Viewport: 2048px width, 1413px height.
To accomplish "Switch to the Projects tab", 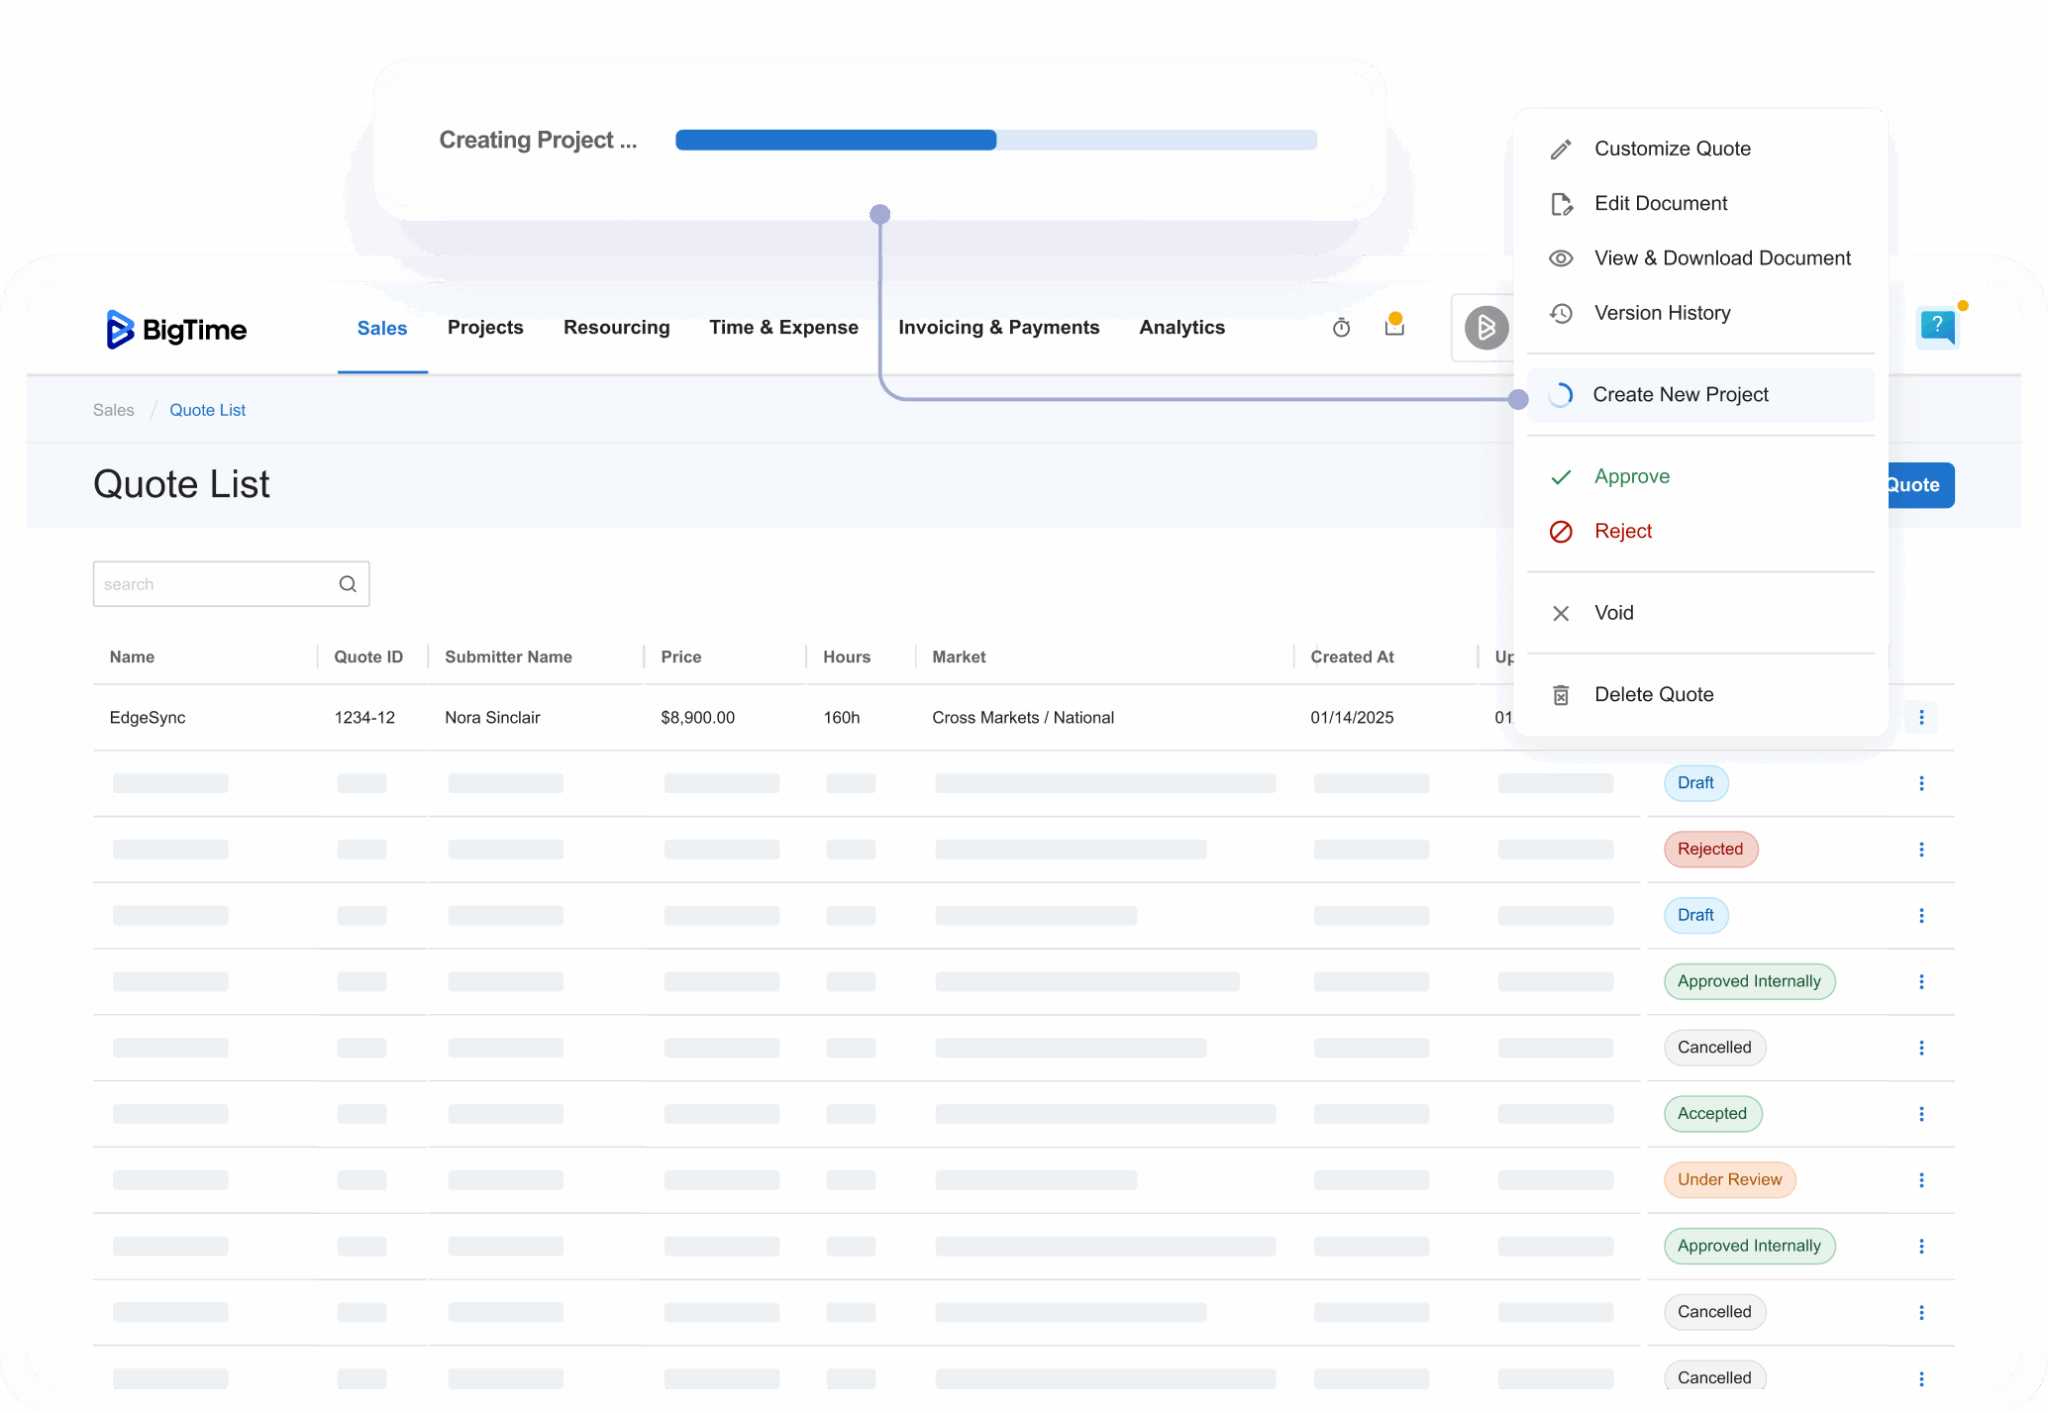I will [485, 328].
